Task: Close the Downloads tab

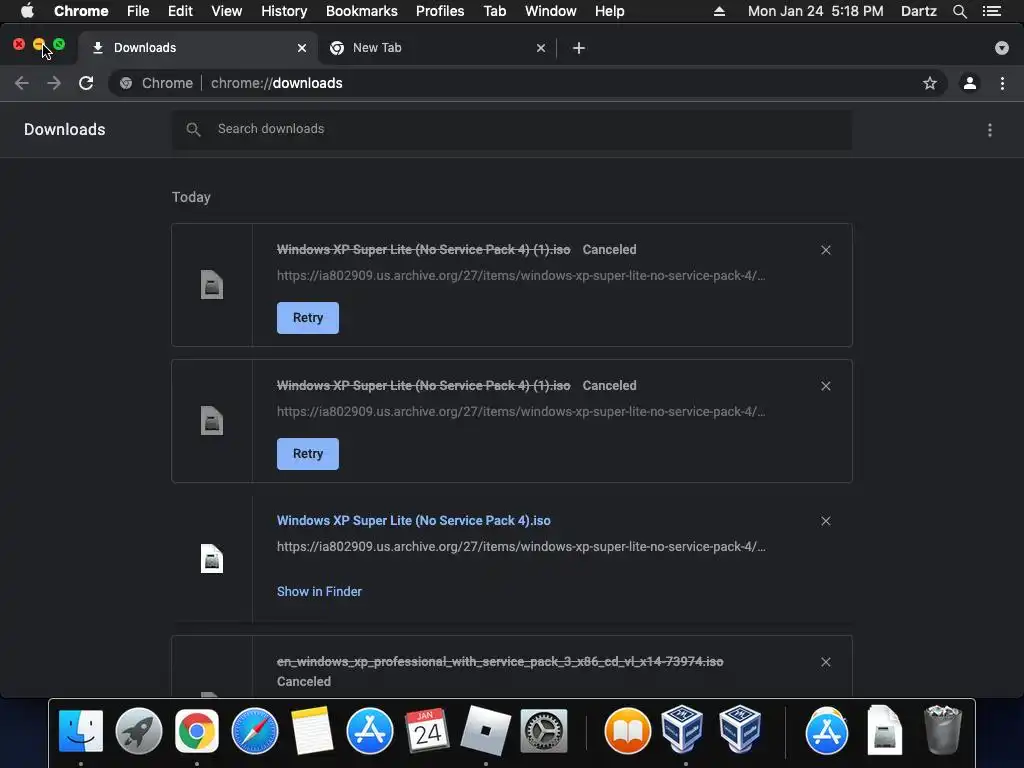Action: point(302,48)
